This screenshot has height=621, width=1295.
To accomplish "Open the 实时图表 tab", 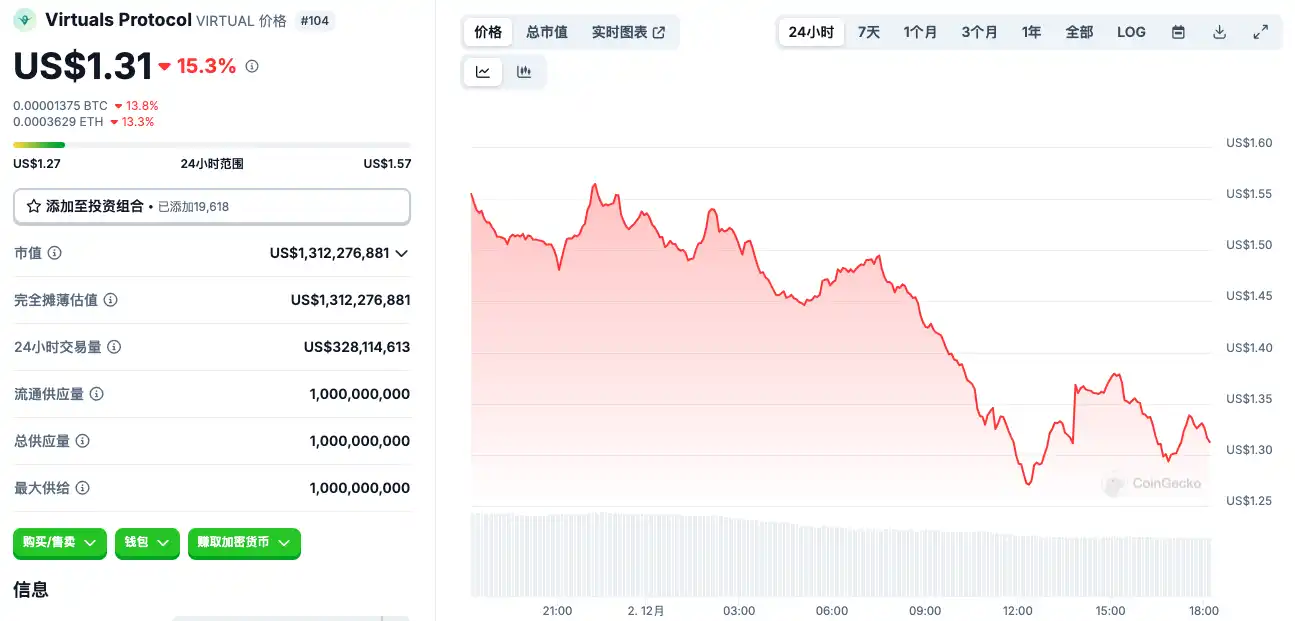I will tap(628, 32).
